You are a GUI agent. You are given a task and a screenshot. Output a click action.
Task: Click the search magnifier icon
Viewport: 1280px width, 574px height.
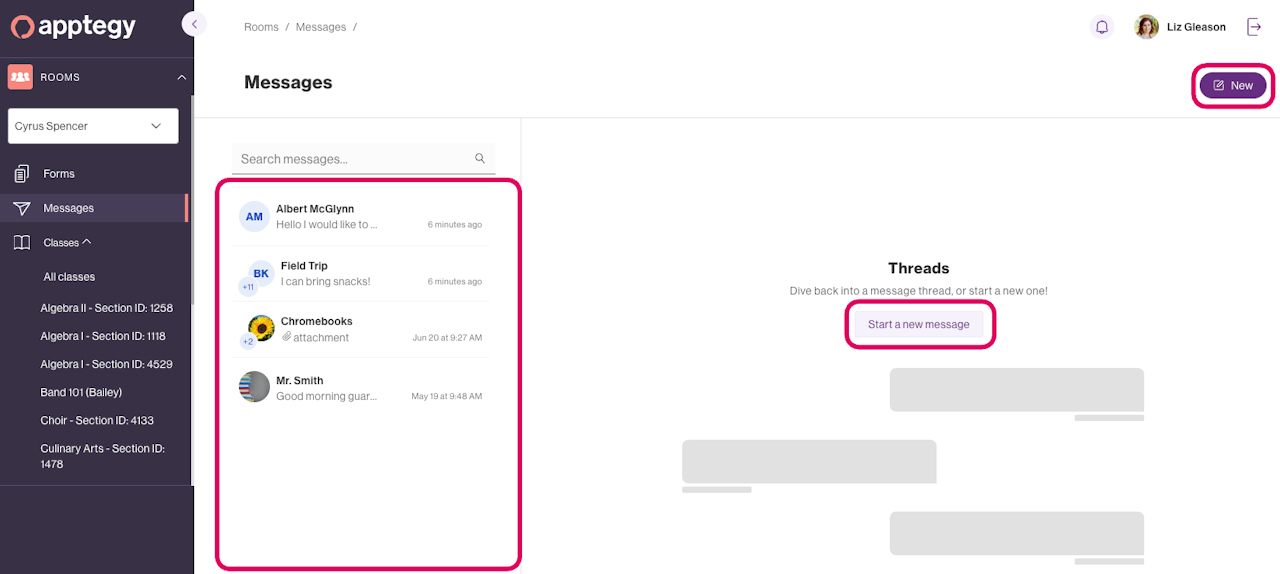click(480, 158)
